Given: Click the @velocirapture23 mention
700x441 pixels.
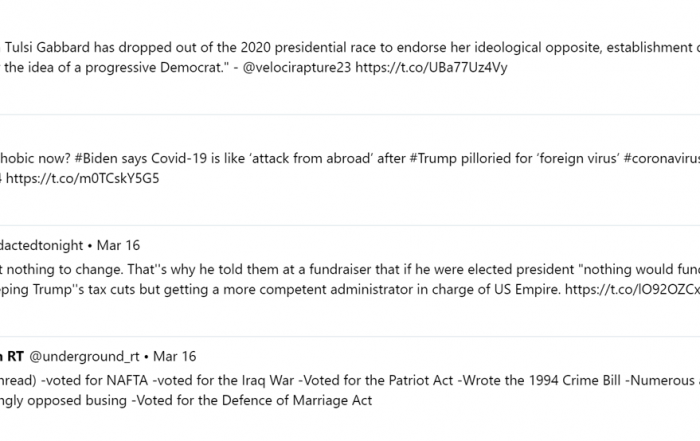Looking at the screenshot, I should click(297, 67).
